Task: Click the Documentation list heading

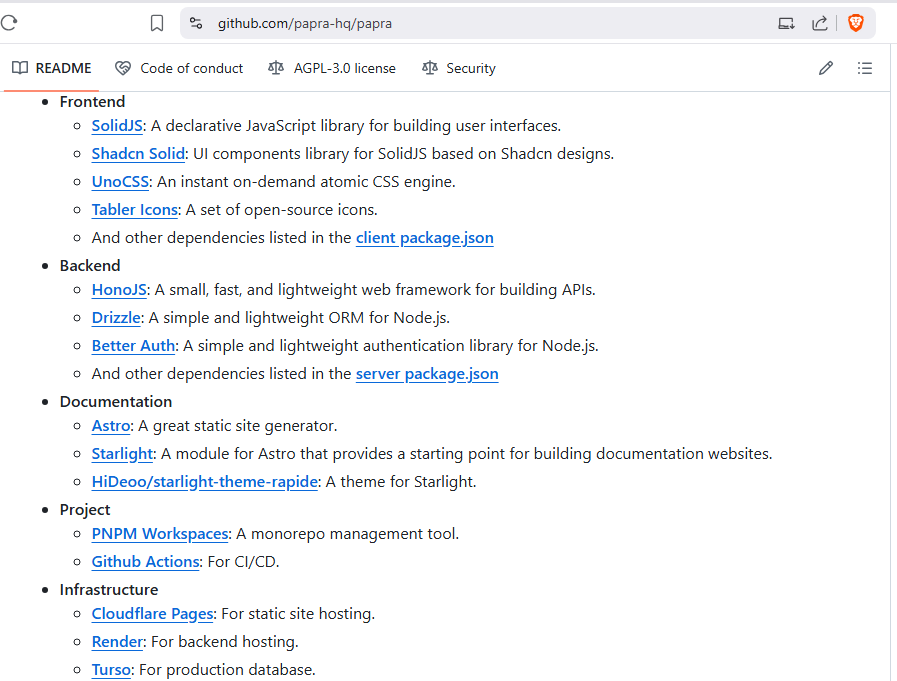Action: click(x=116, y=402)
